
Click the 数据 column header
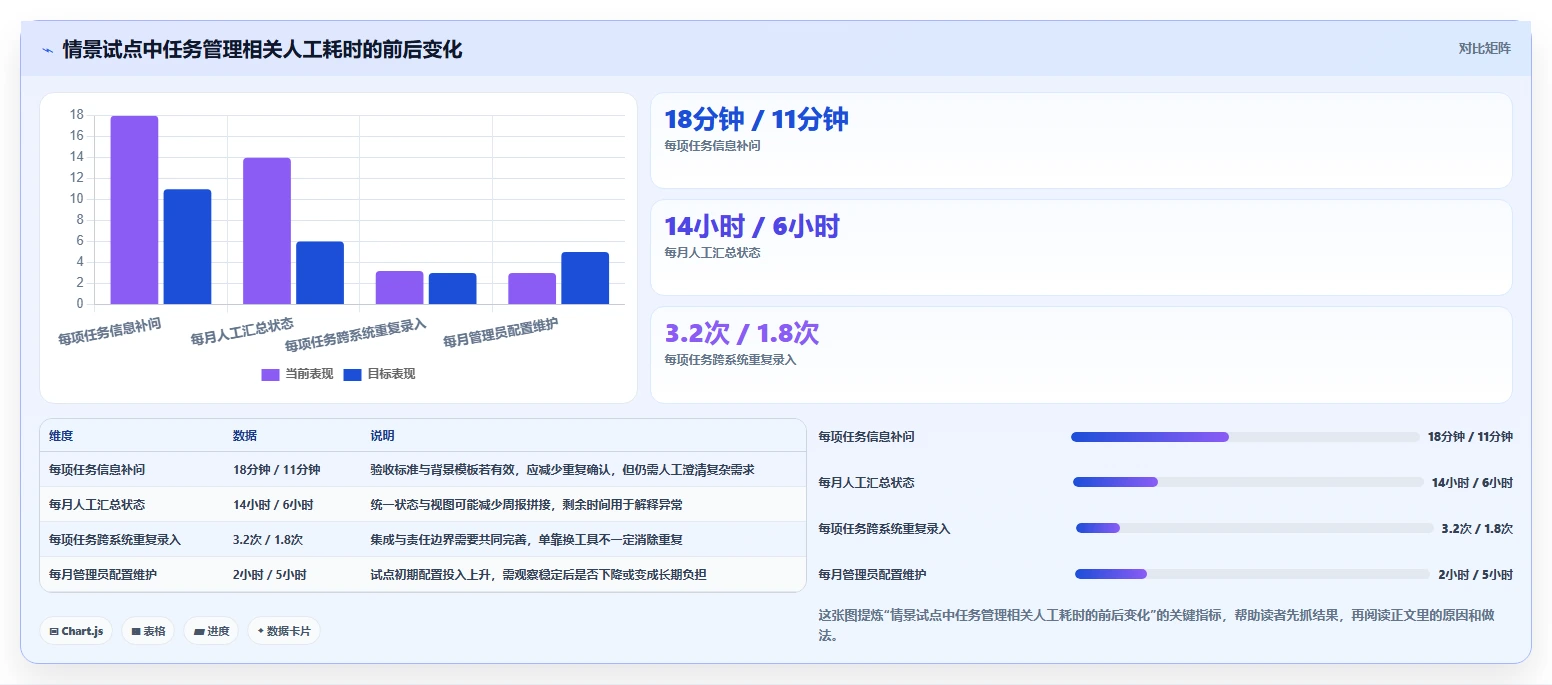point(245,436)
